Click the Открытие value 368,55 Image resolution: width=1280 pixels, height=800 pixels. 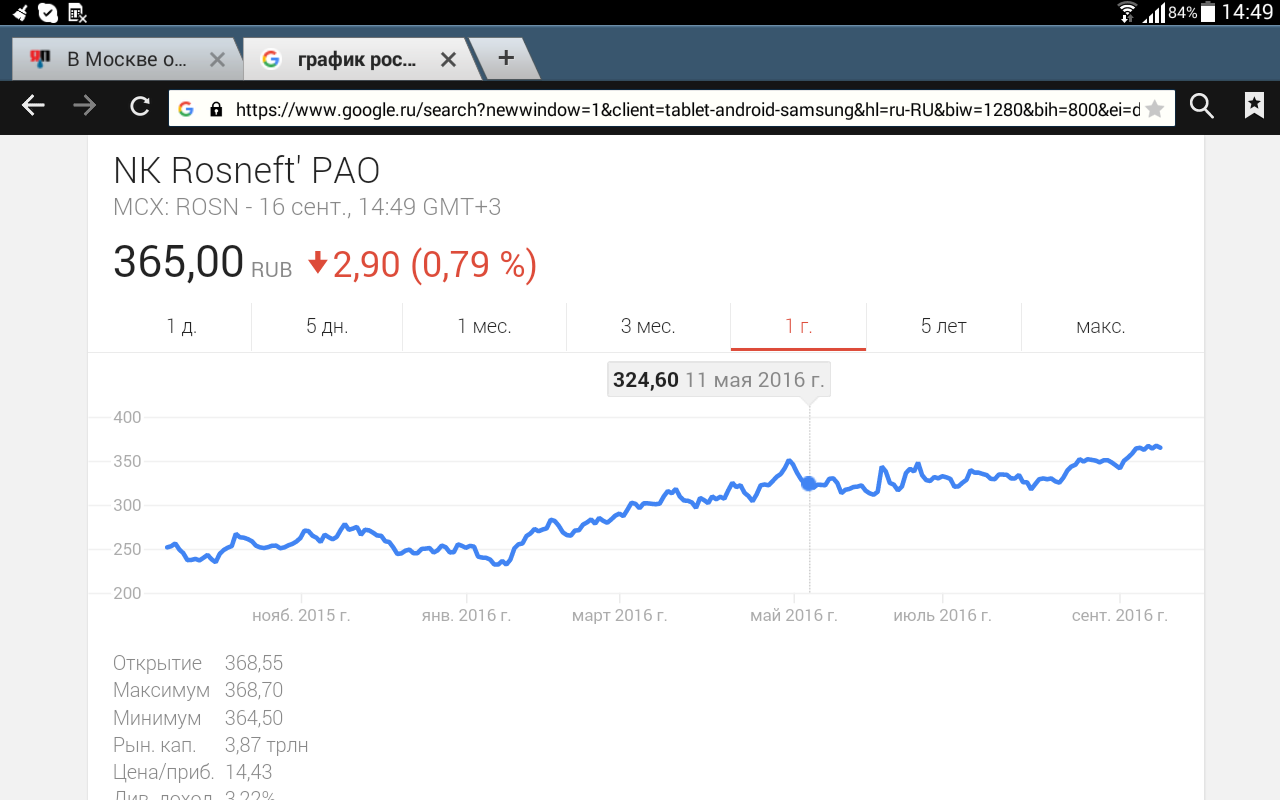tap(254, 663)
